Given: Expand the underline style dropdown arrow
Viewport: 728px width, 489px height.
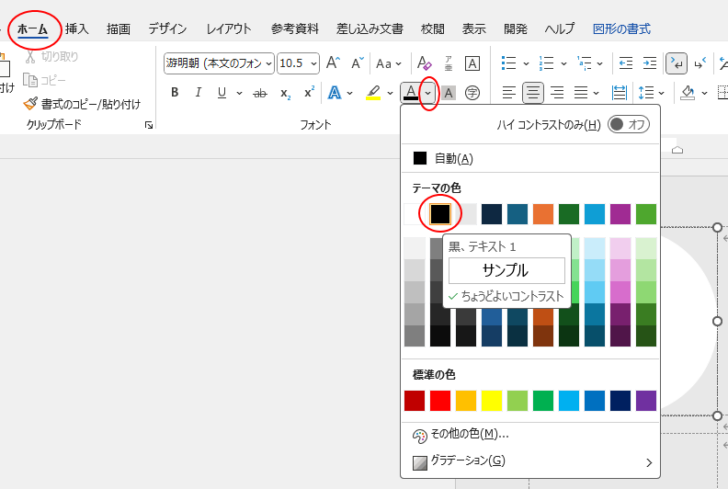Looking at the screenshot, I should (x=239, y=93).
